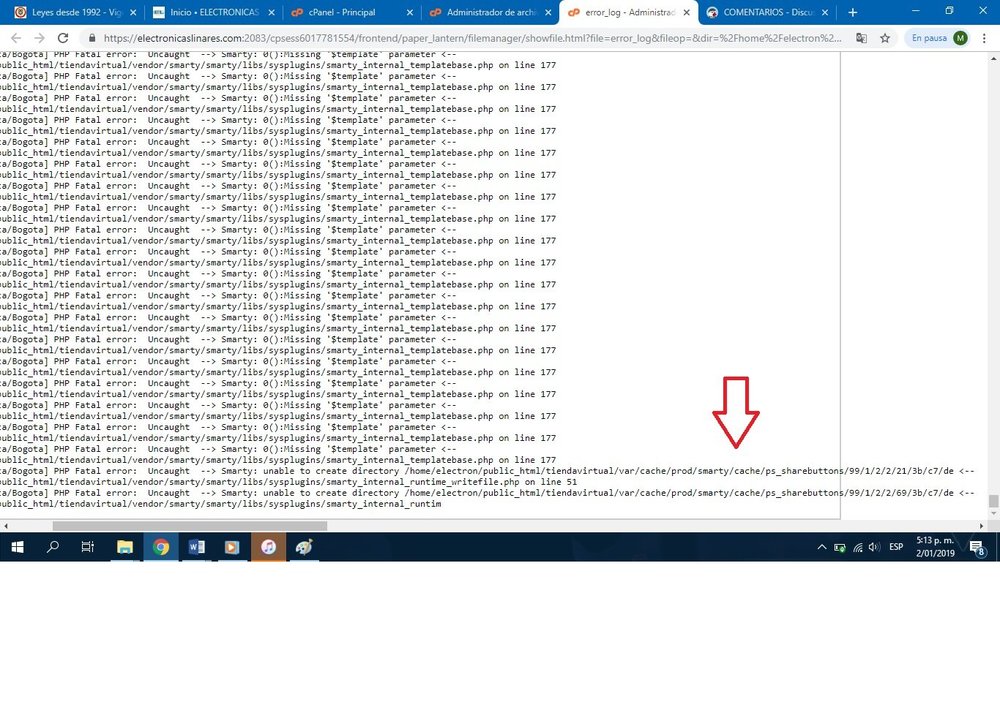Screen dimensions: 1000x710
Task: Open File Explorer from the taskbar
Action: click(x=125, y=547)
